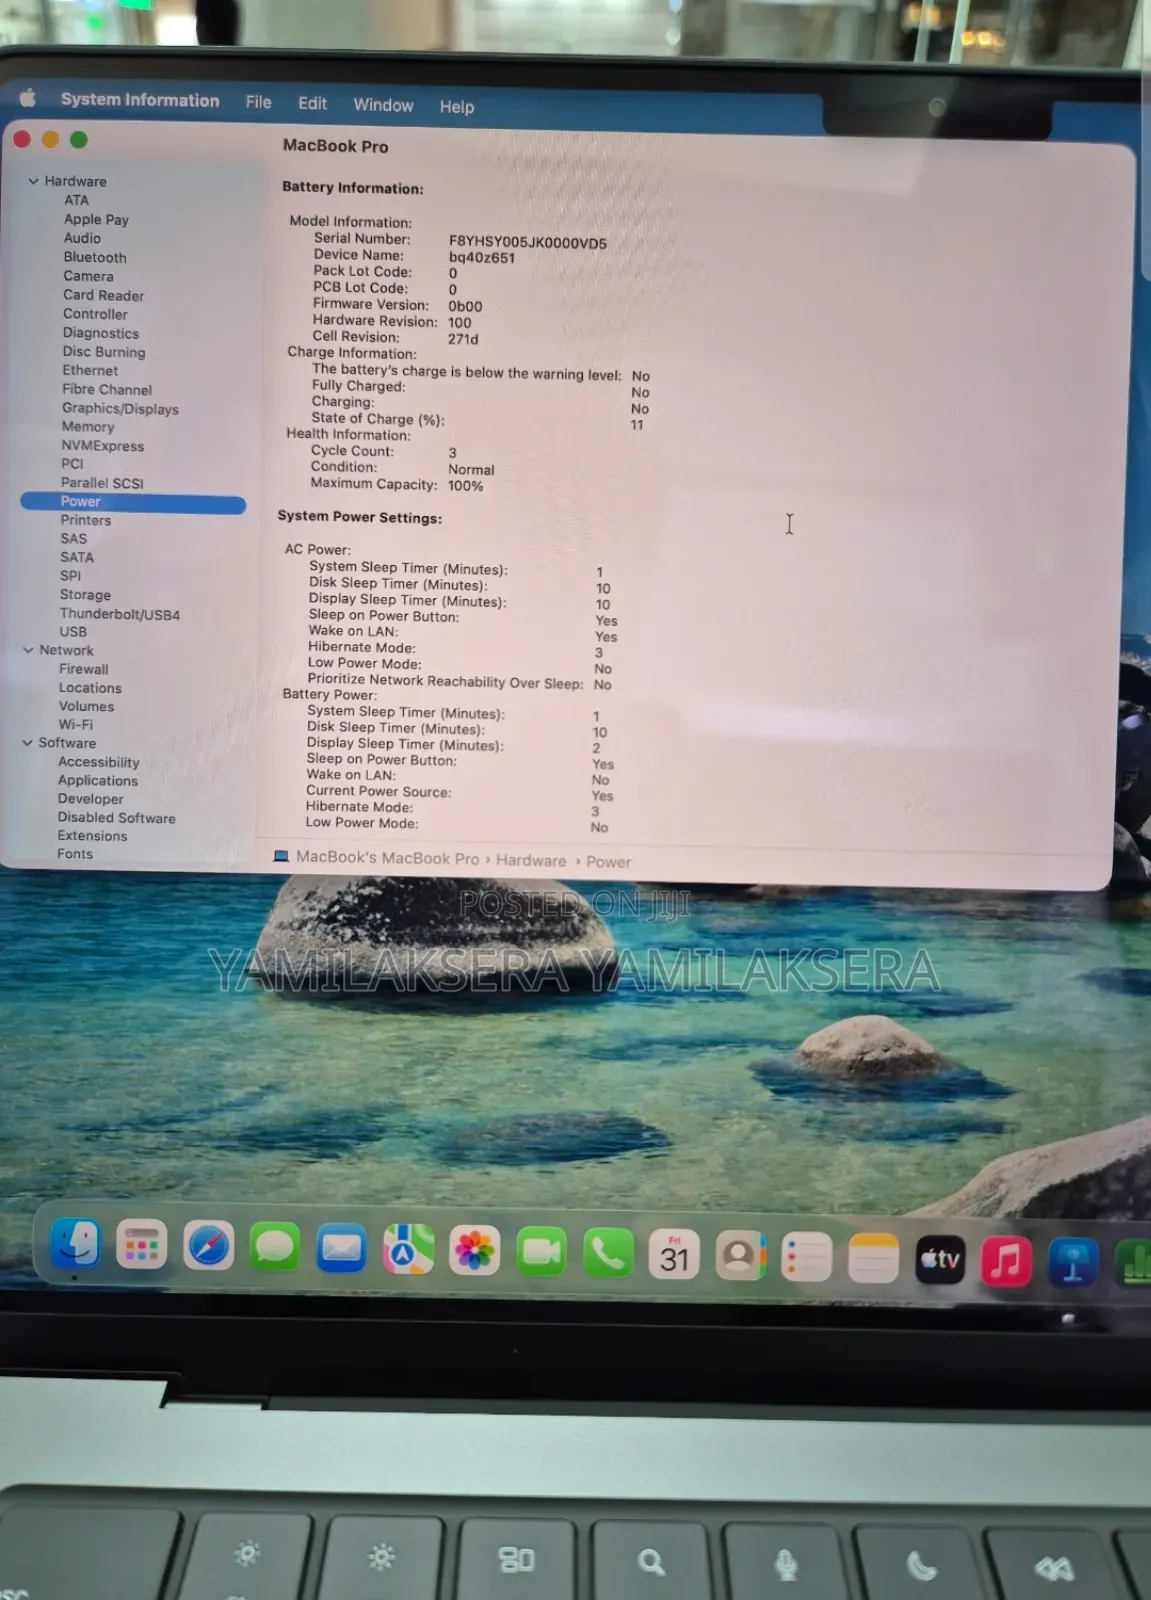This screenshot has width=1151, height=1600.
Task: Select Bluetooth in the sidebar
Action: coord(95,257)
